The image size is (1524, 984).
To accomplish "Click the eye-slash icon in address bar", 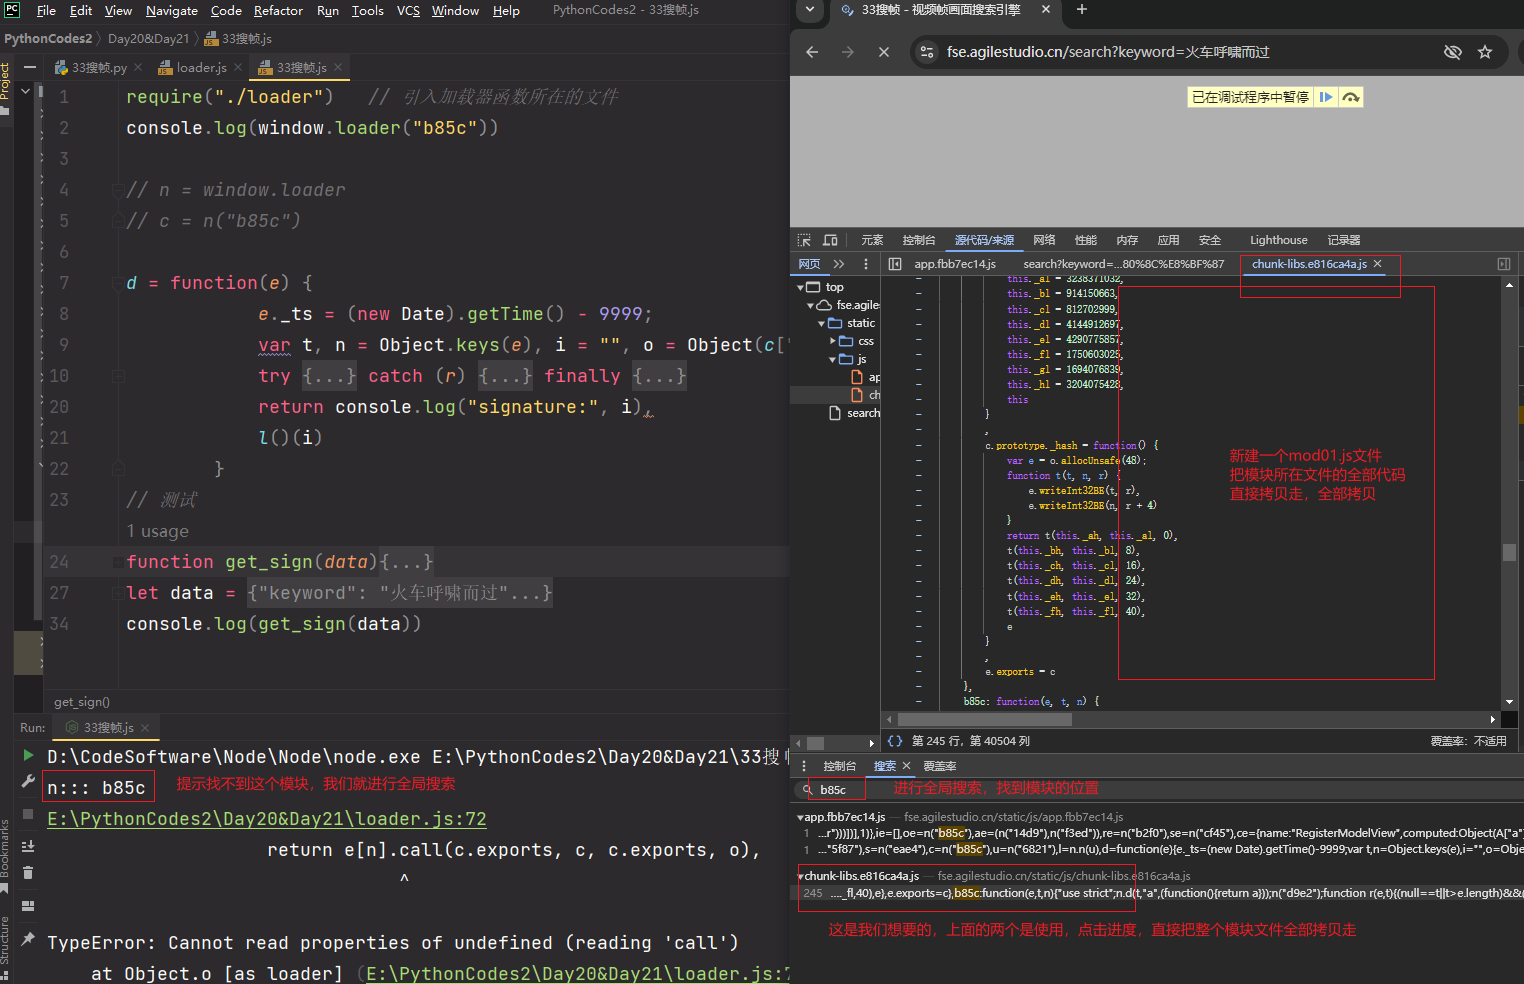I will point(1453,52).
